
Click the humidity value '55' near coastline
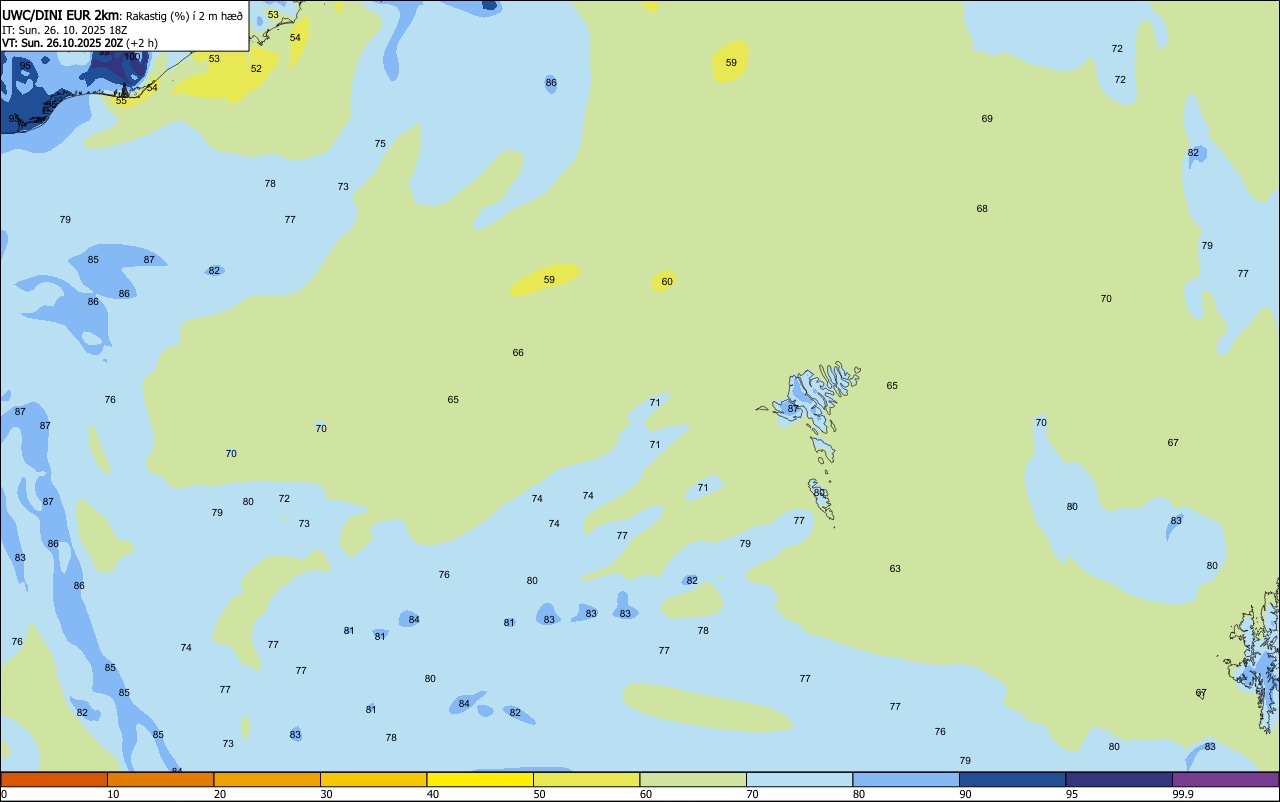pyautogui.click(x=121, y=101)
